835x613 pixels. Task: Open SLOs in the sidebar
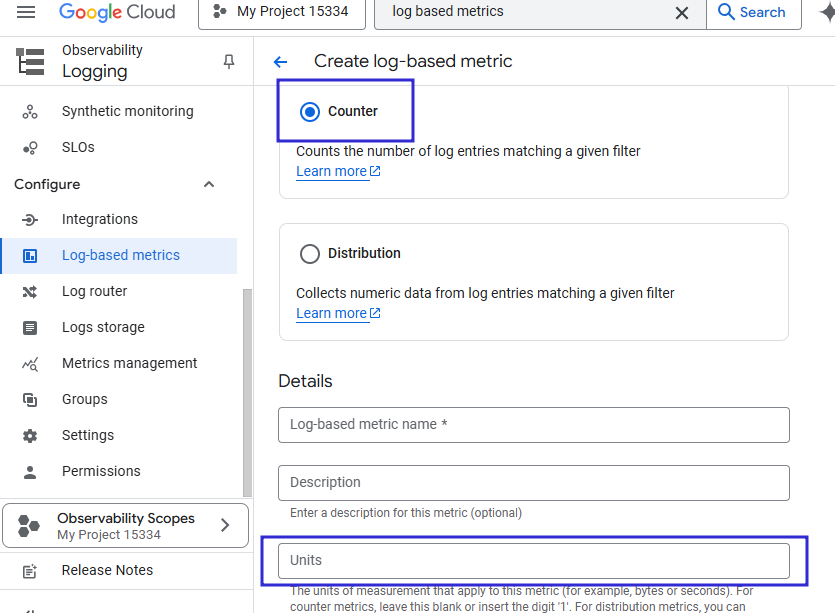[x=78, y=148]
